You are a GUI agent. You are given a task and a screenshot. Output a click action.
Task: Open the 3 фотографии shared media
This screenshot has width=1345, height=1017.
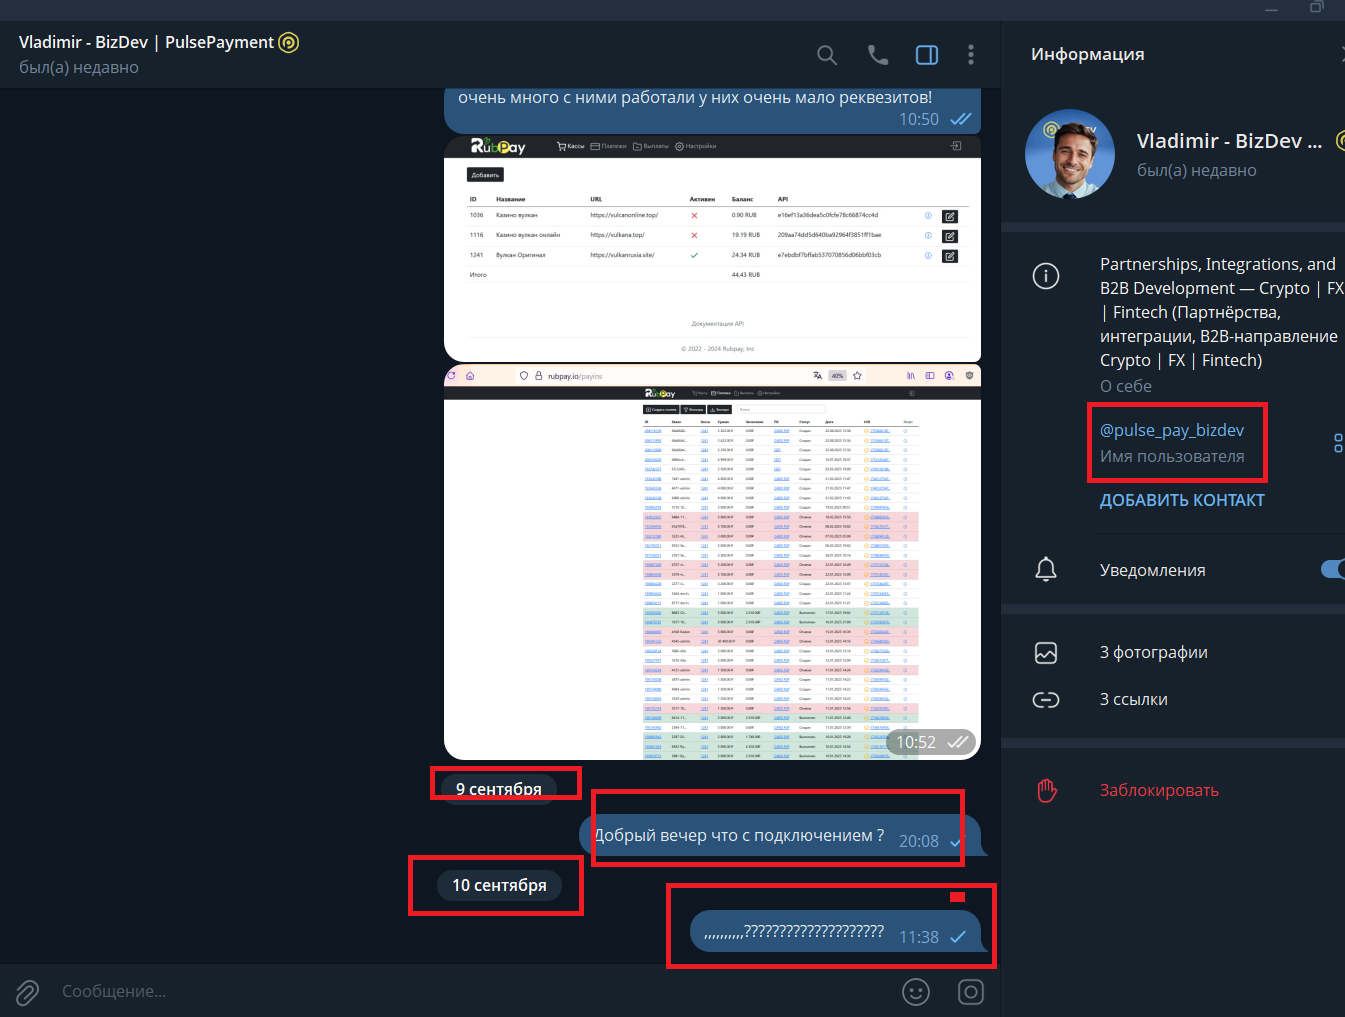1153,652
